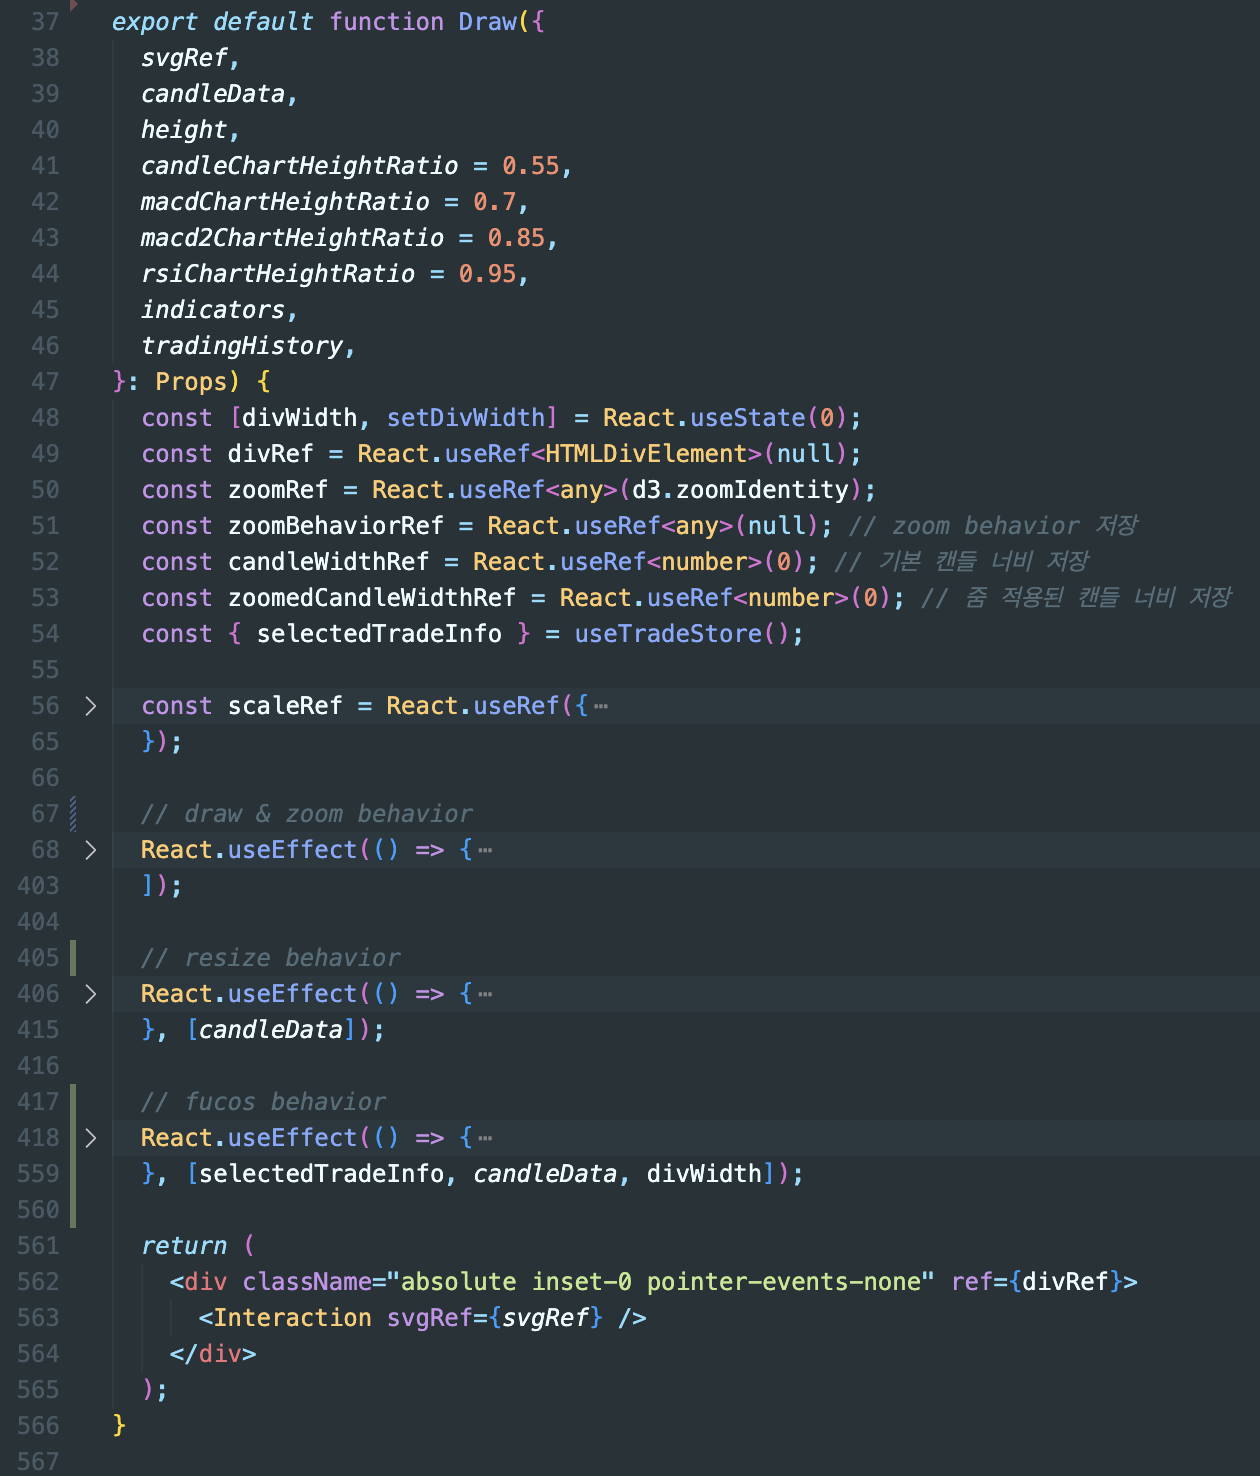This screenshot has width=1260, height=1476.
Task: Expand the folded scaleRef block on line 56
Action: click(x=91, y=706)
